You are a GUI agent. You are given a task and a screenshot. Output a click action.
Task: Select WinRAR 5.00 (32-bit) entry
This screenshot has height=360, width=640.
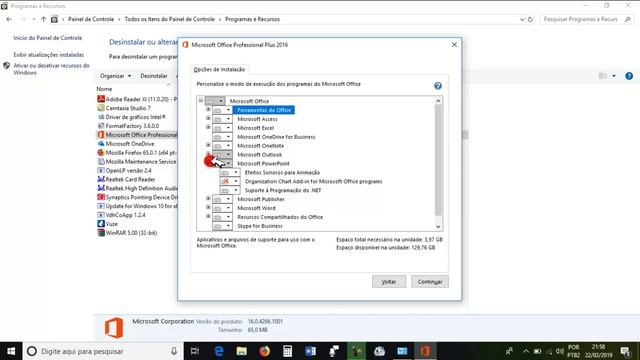127,233
